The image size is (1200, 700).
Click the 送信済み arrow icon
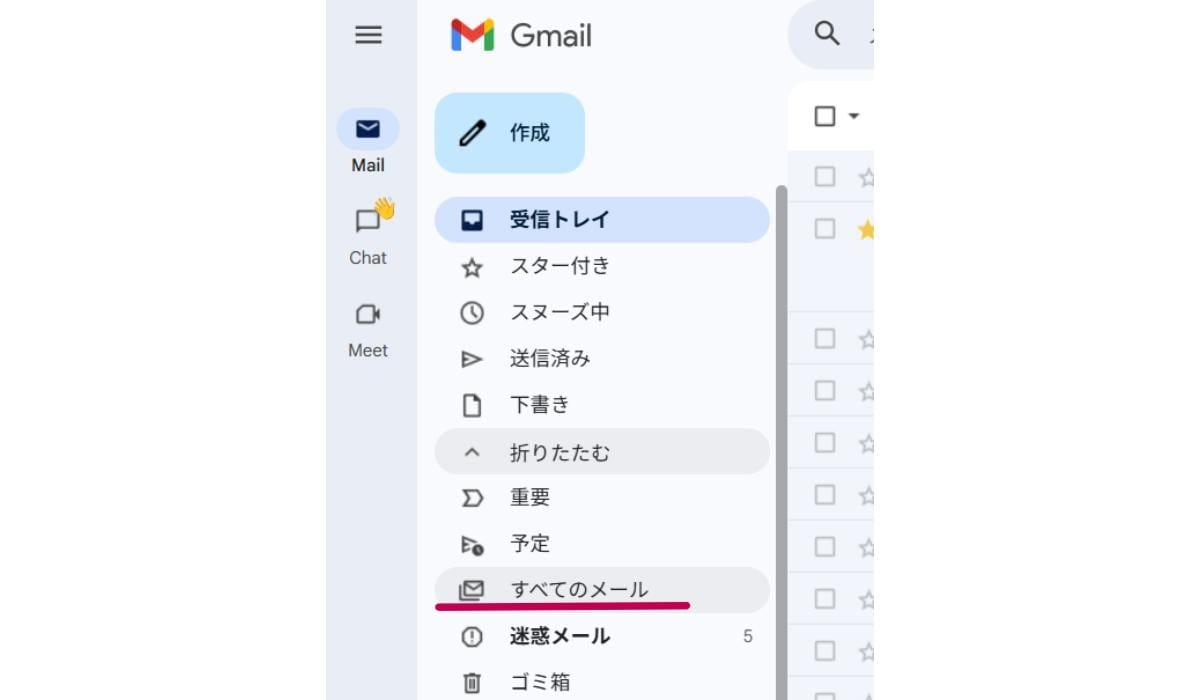click(471, 358)
